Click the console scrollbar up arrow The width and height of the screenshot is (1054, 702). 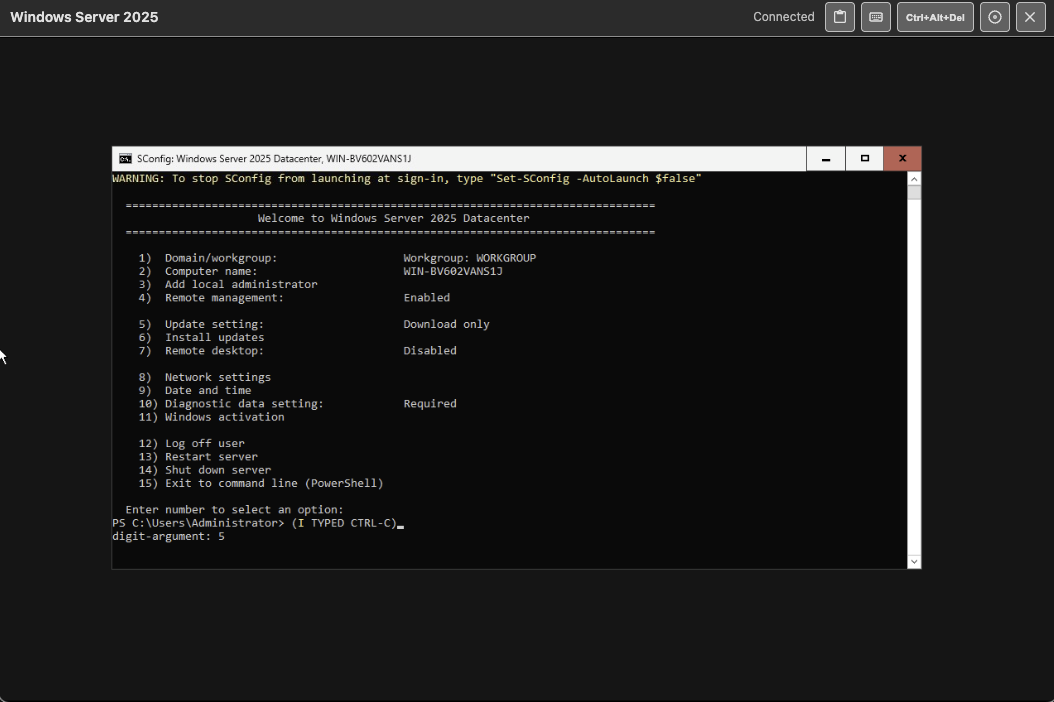coord(914,179)
